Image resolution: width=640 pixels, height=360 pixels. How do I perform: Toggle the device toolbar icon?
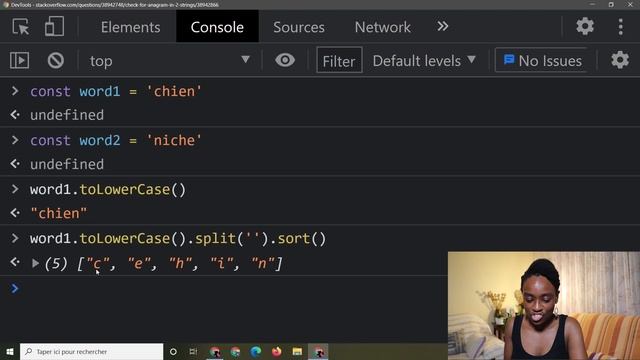[54, 27]
